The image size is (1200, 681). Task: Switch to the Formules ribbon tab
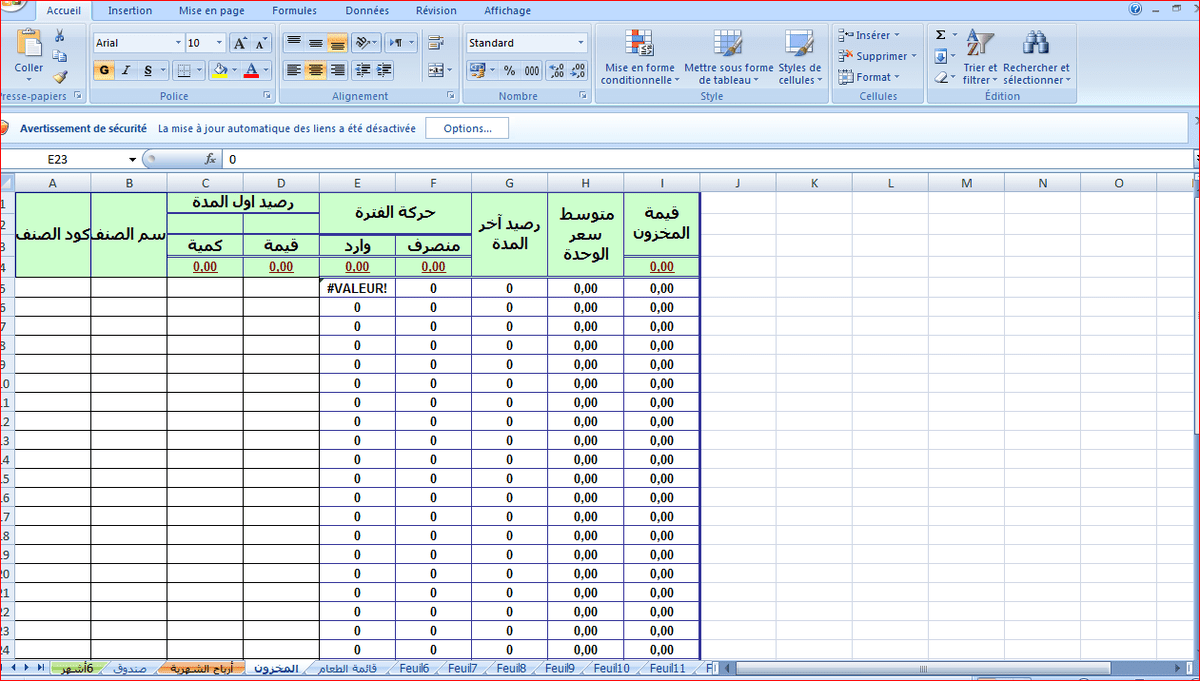294,11
